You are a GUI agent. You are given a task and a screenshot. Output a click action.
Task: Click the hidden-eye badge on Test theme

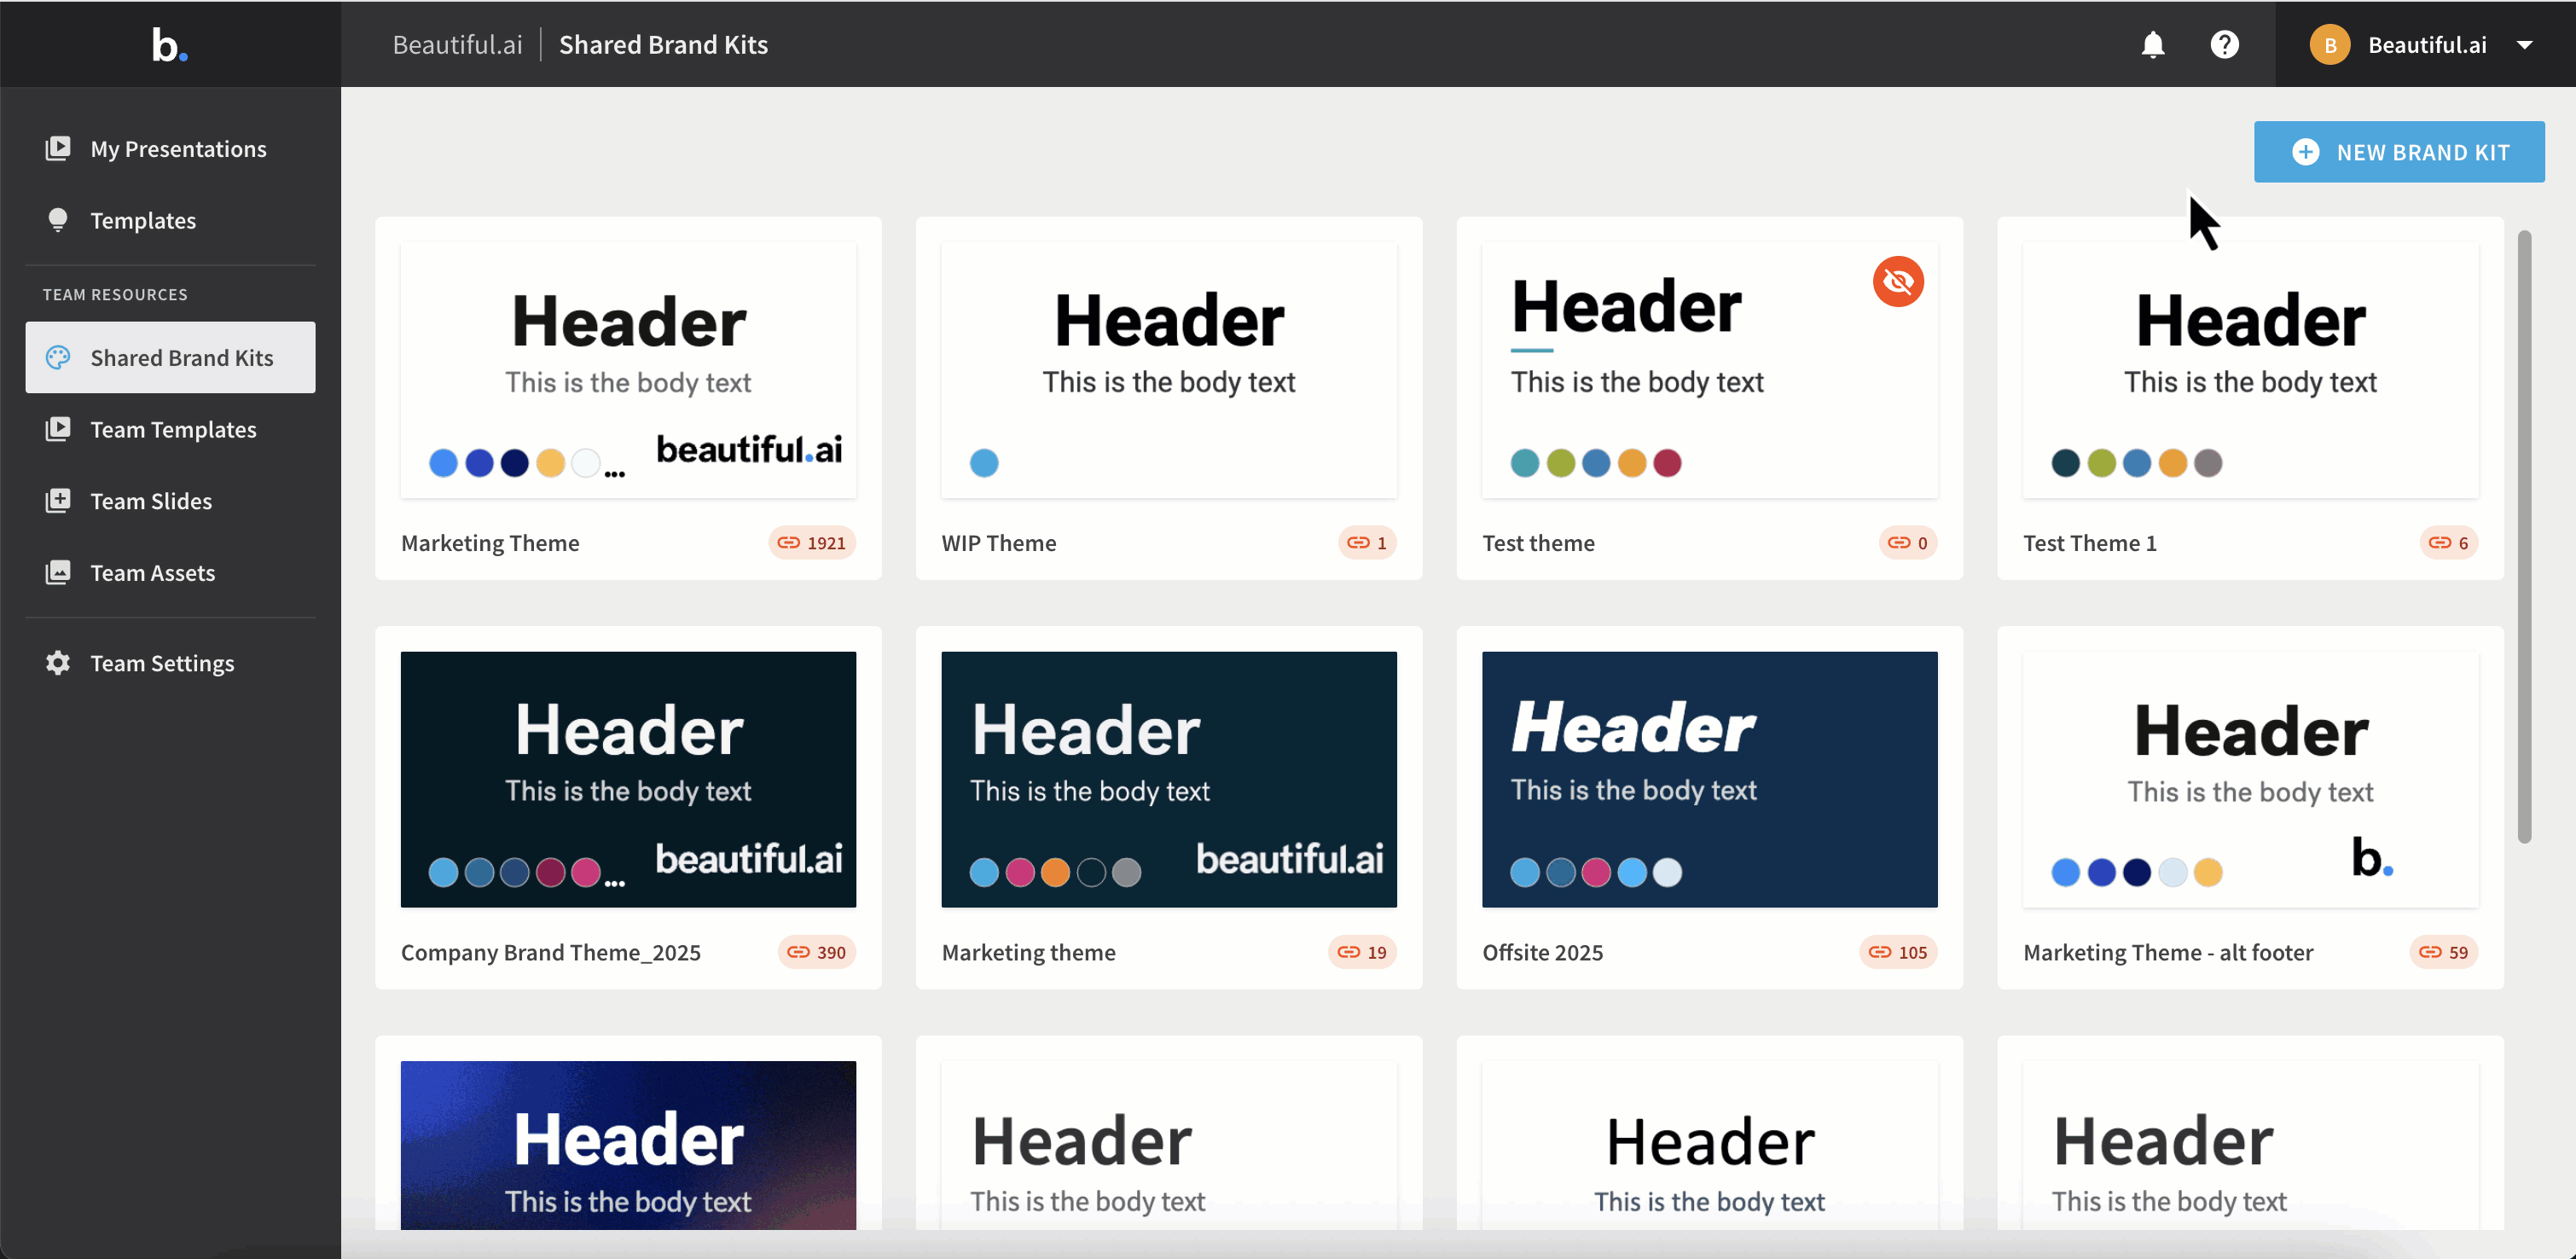tap(1897, 282)
